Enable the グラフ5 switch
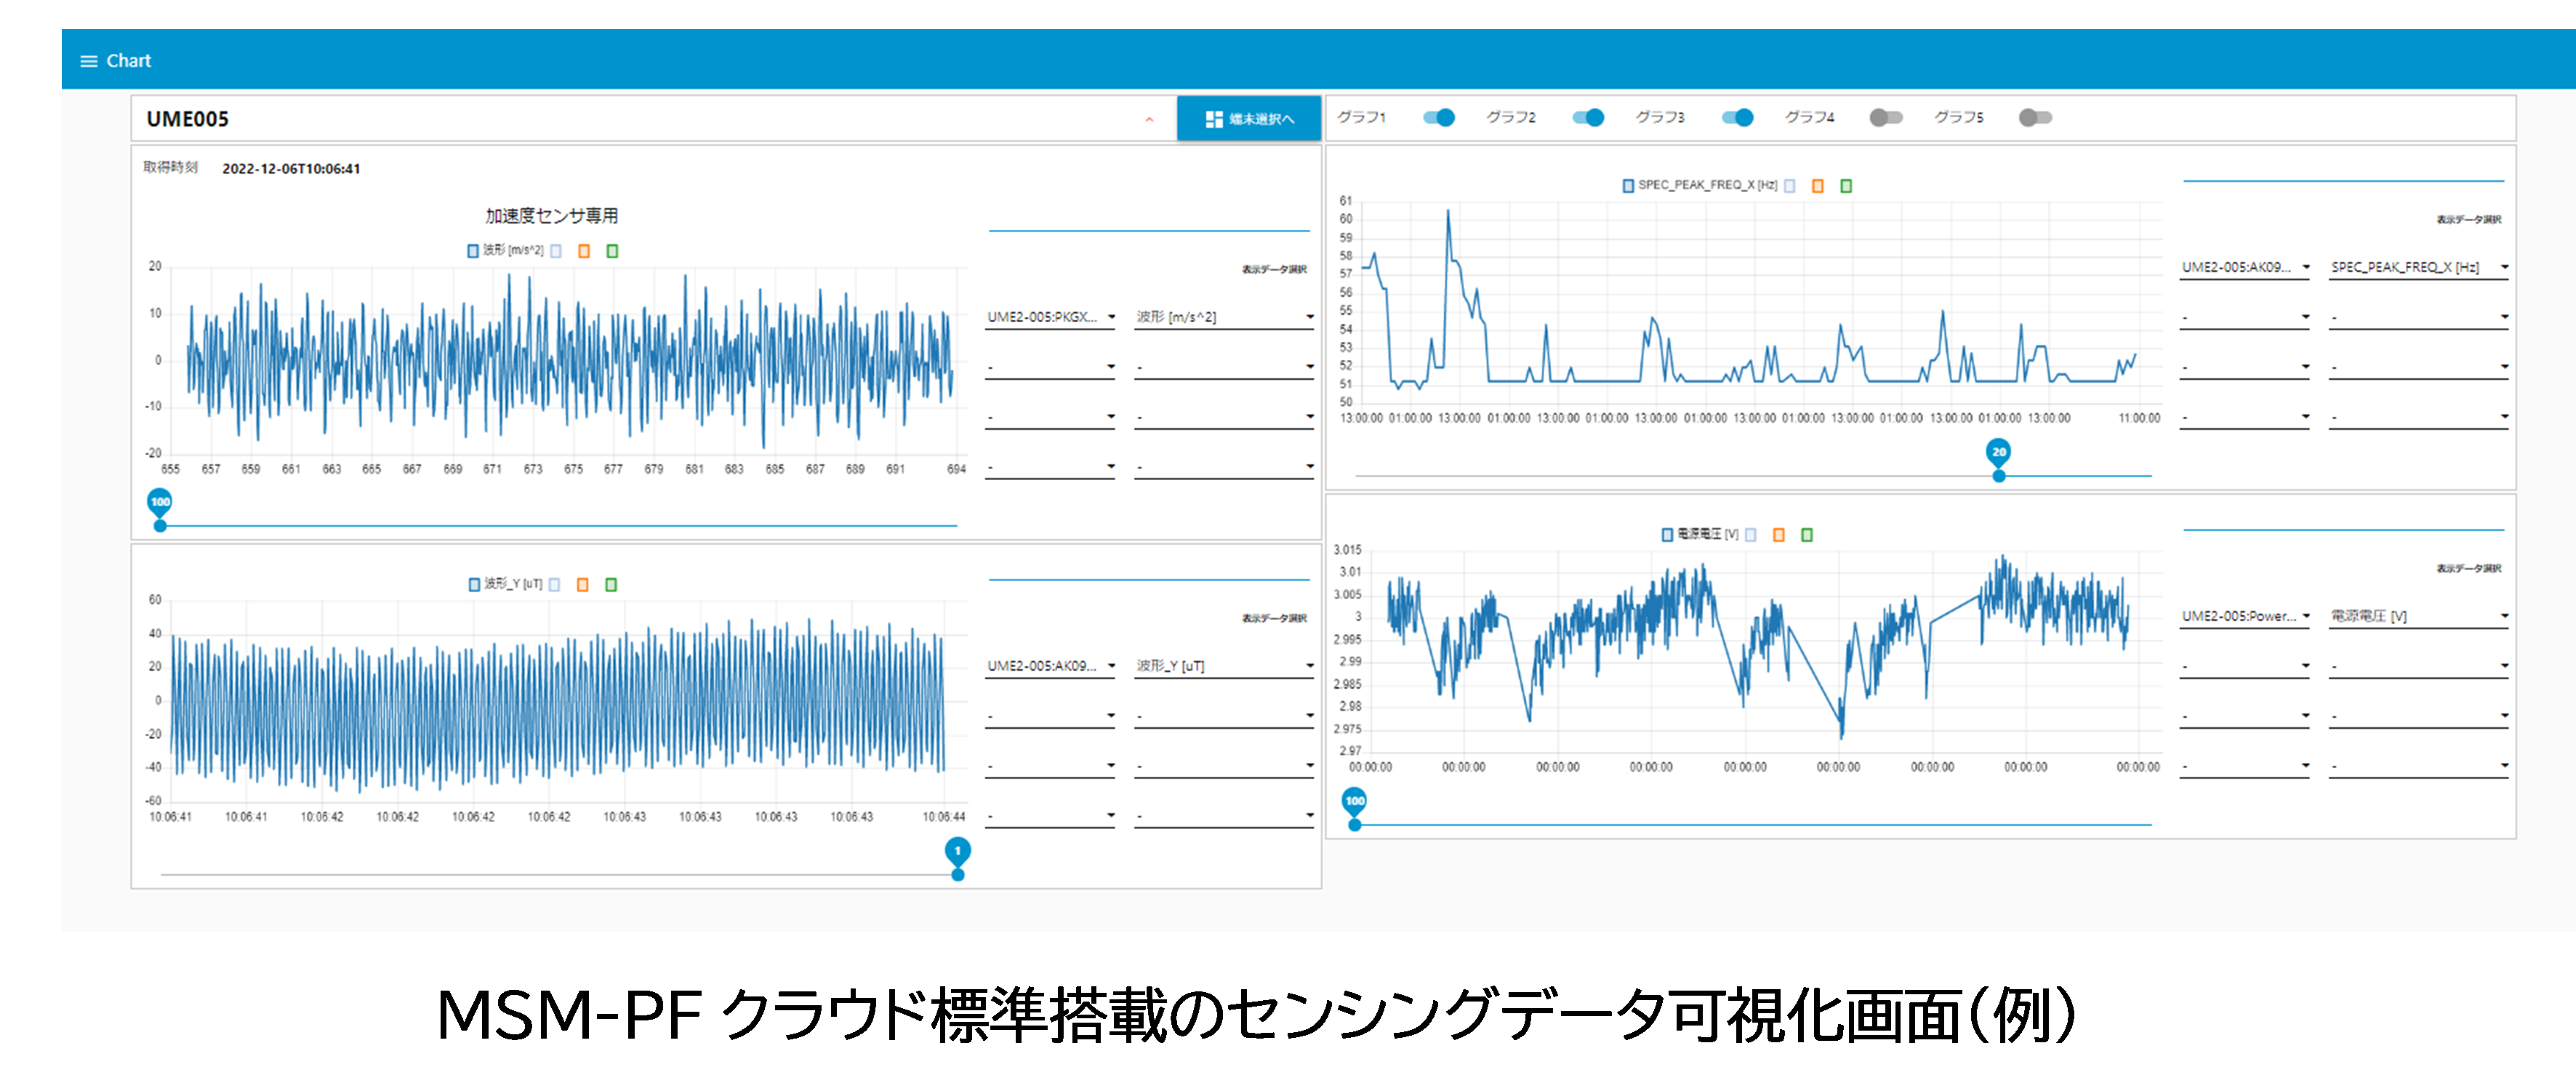This screenshot has height=1067, width=2576. pos(2035,118)
